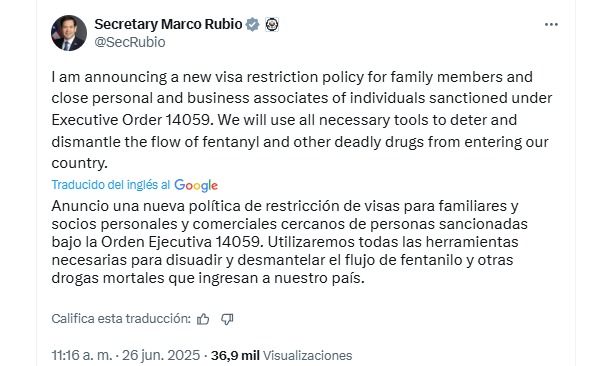
Task: Open Marco Rubio's profile photo
Action: (x=69, y=33)
